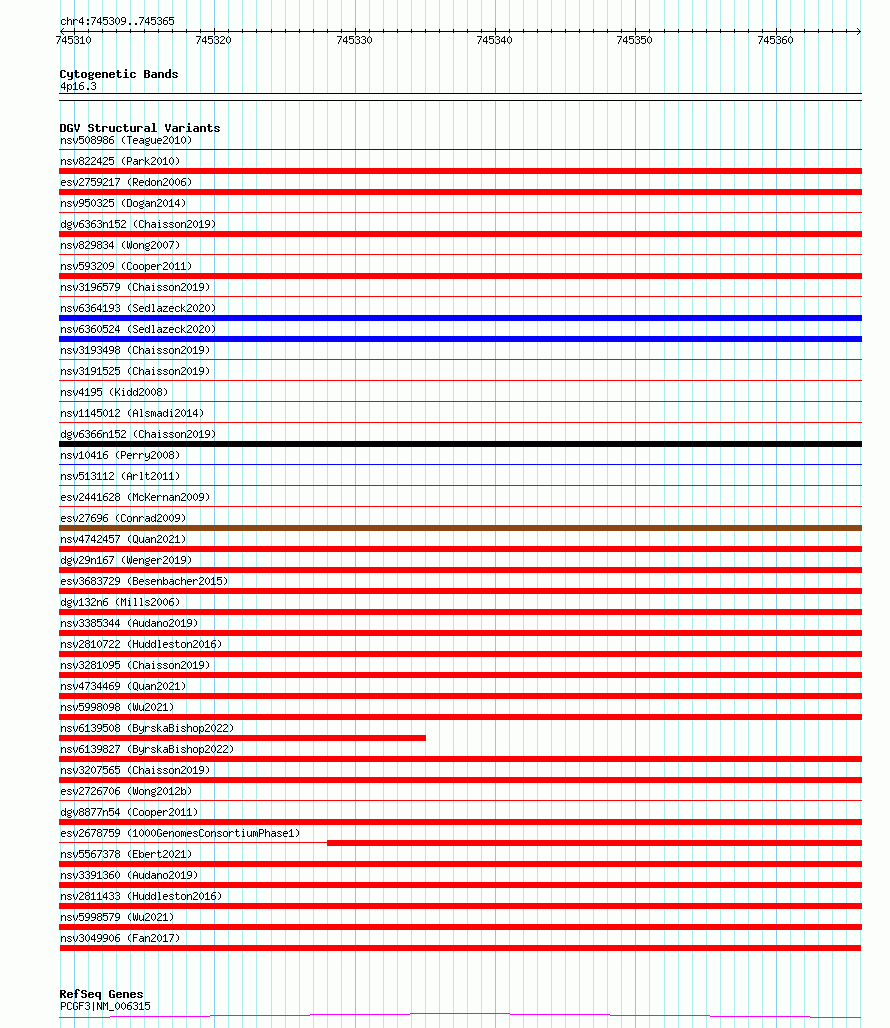
Task: Open the esv2759217 (Redon2006) variant
Action: point(126,182)
